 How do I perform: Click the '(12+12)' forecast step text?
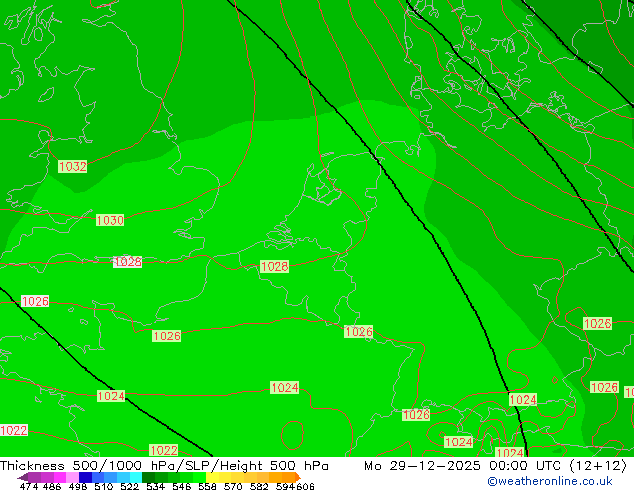coord(598,466)
